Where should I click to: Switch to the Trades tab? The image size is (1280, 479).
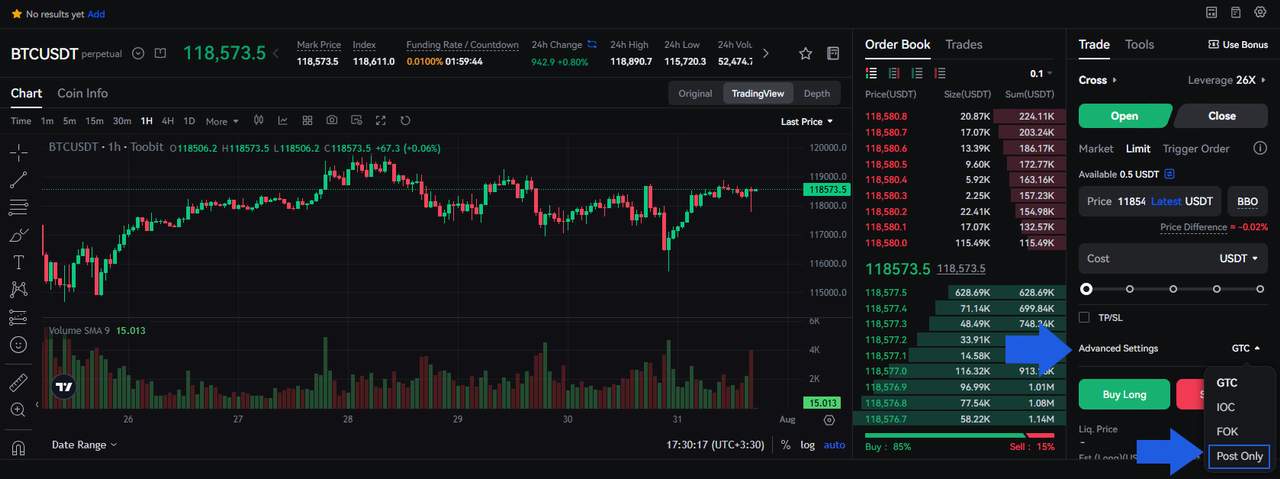[964, 44]
